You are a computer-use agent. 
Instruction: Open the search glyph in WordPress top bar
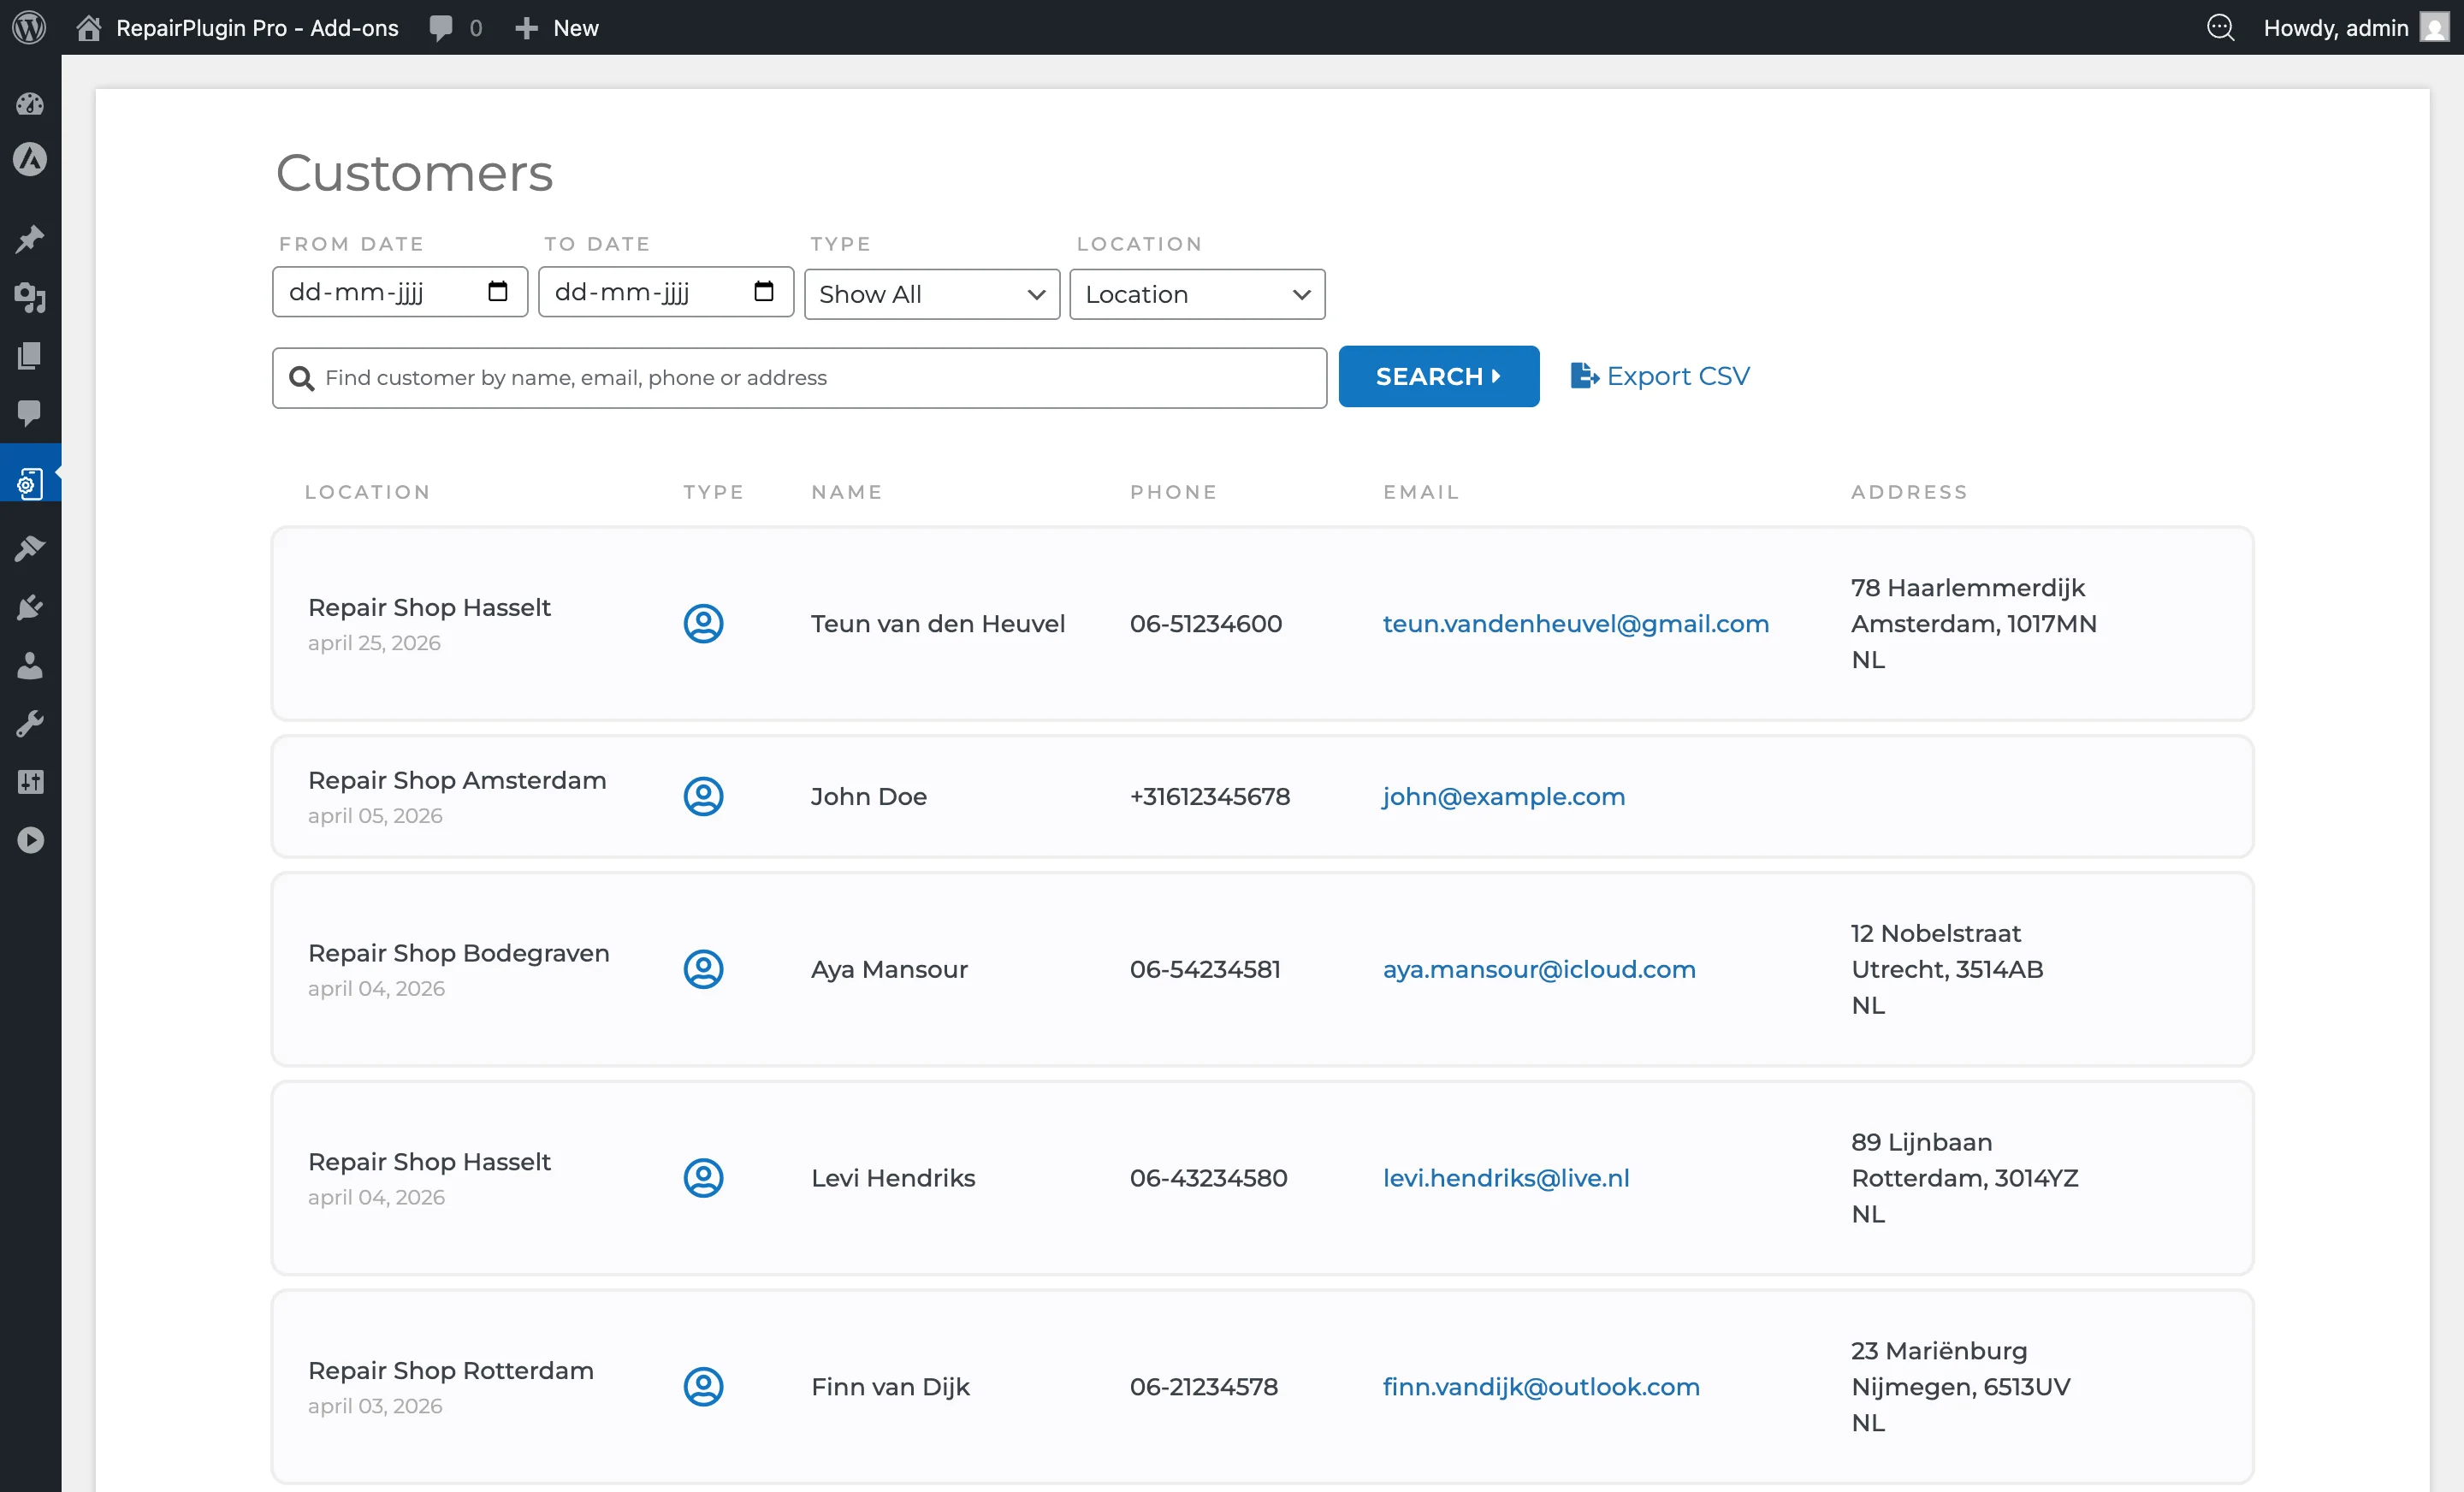pos(2222,27)
